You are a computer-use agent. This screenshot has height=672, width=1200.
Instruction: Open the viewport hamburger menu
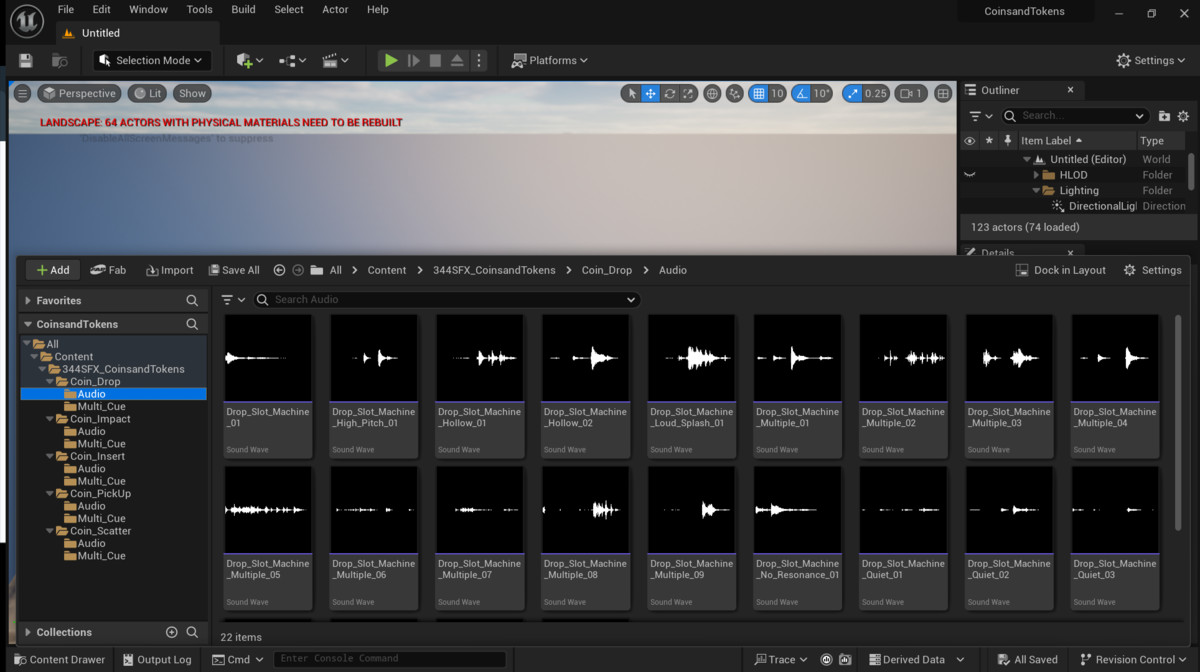(x=23, y=93)
